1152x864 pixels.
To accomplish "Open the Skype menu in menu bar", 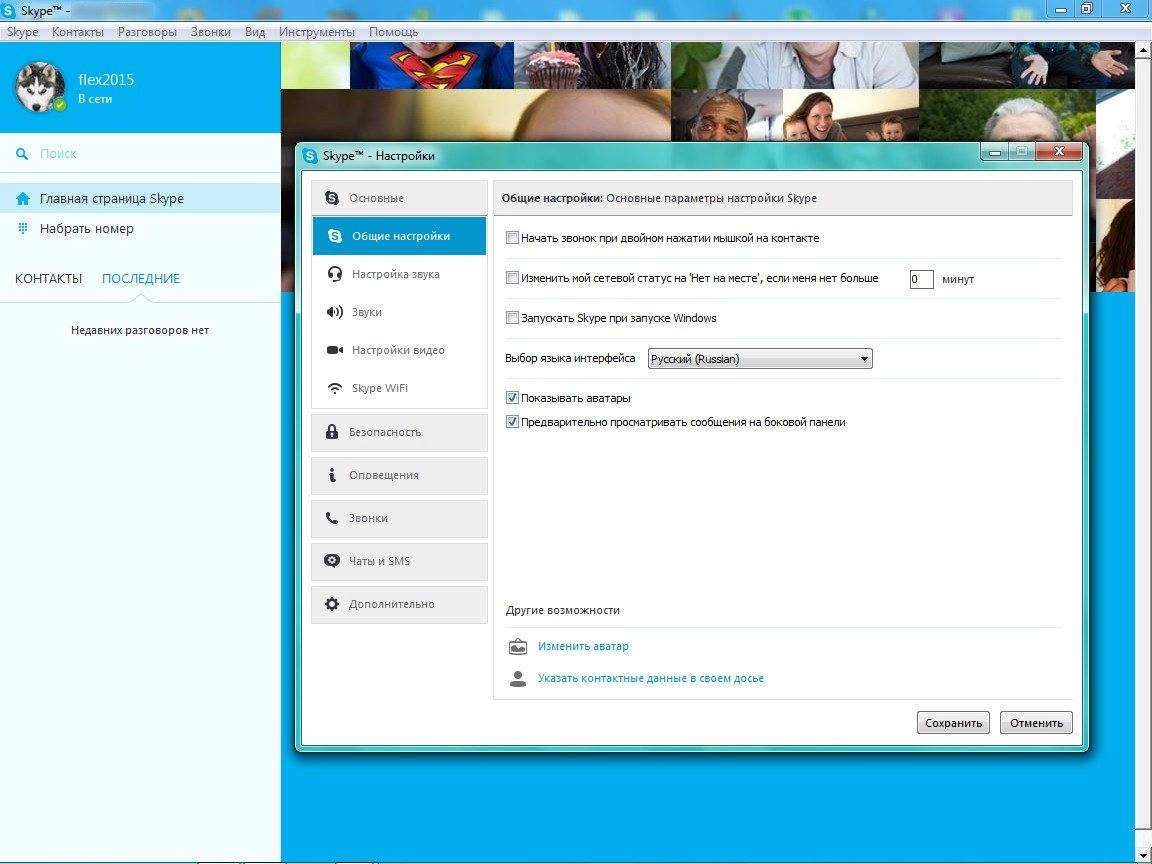I will pos(22,32).
